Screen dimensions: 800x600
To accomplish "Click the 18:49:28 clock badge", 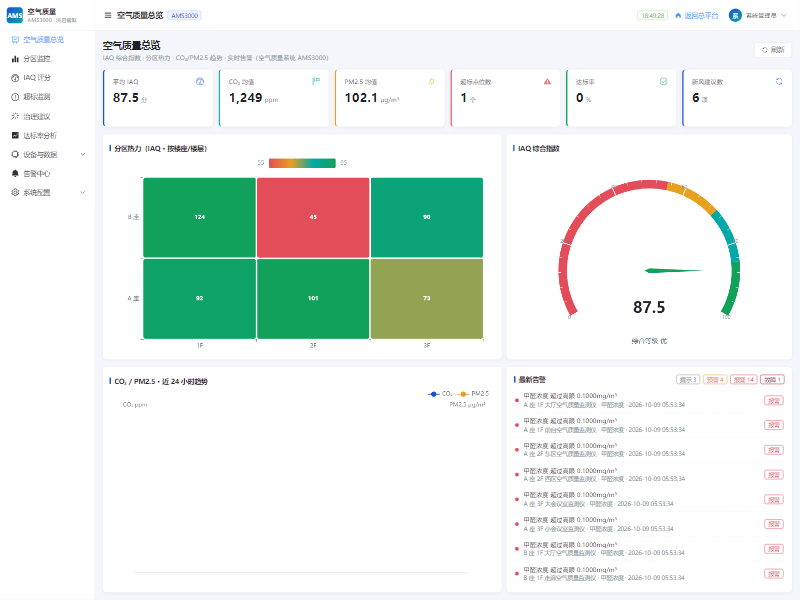I will point(653,16).
